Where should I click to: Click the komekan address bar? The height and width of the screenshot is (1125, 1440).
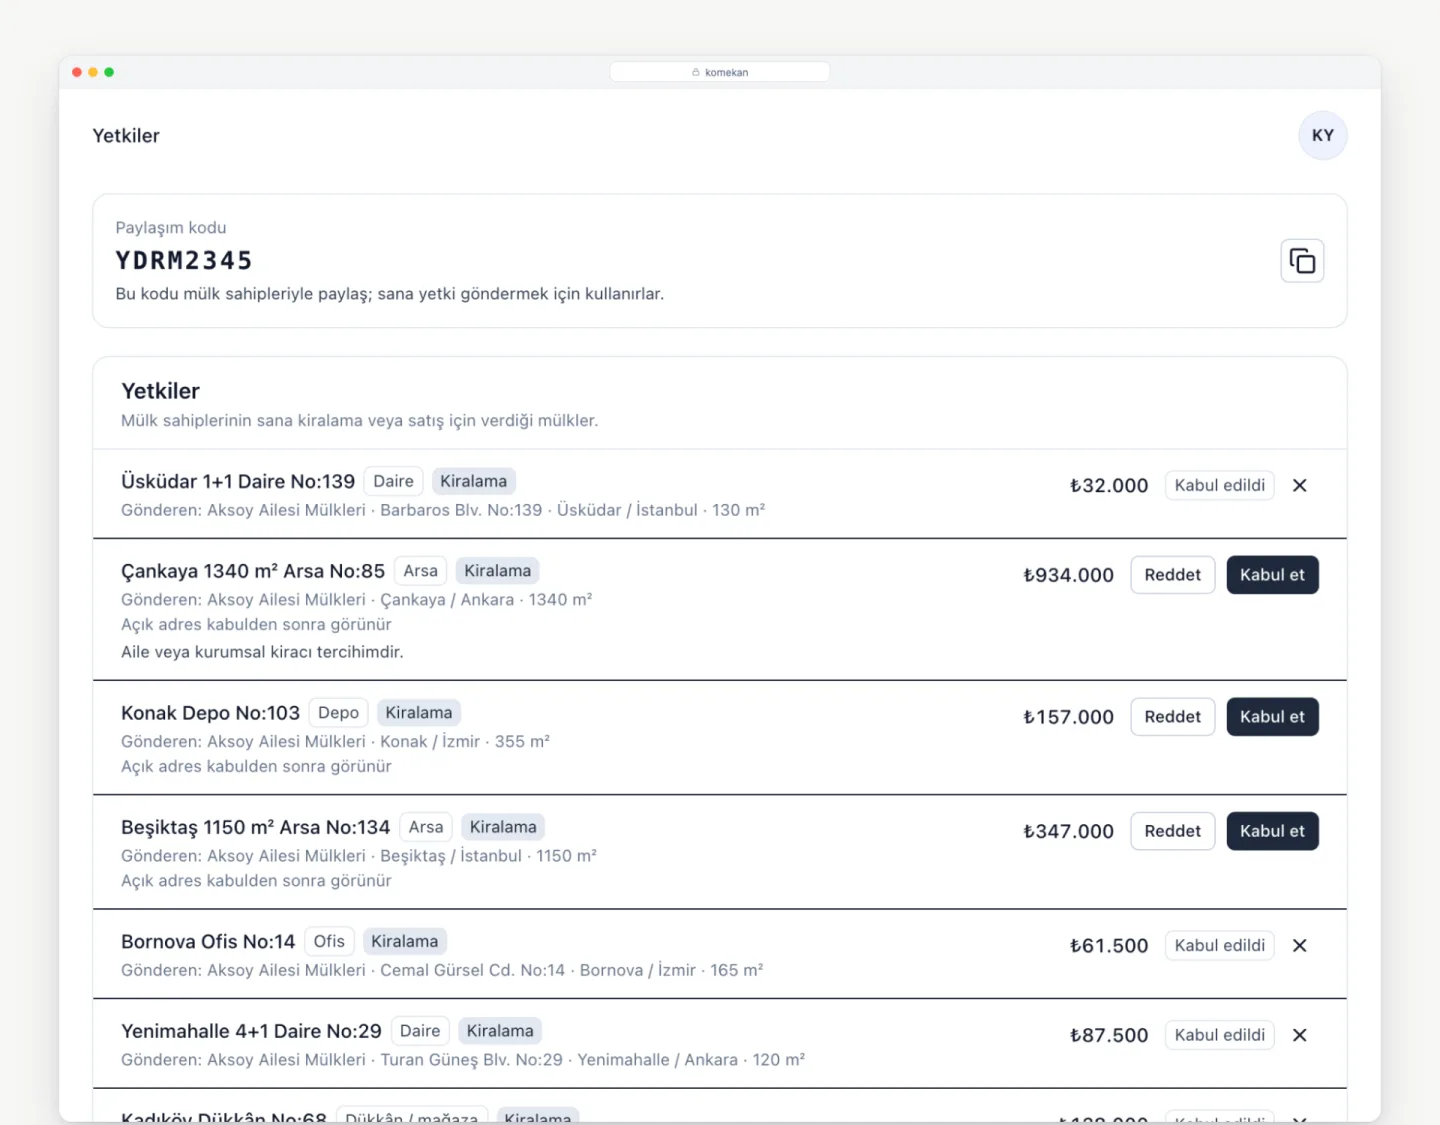point(720,72)
